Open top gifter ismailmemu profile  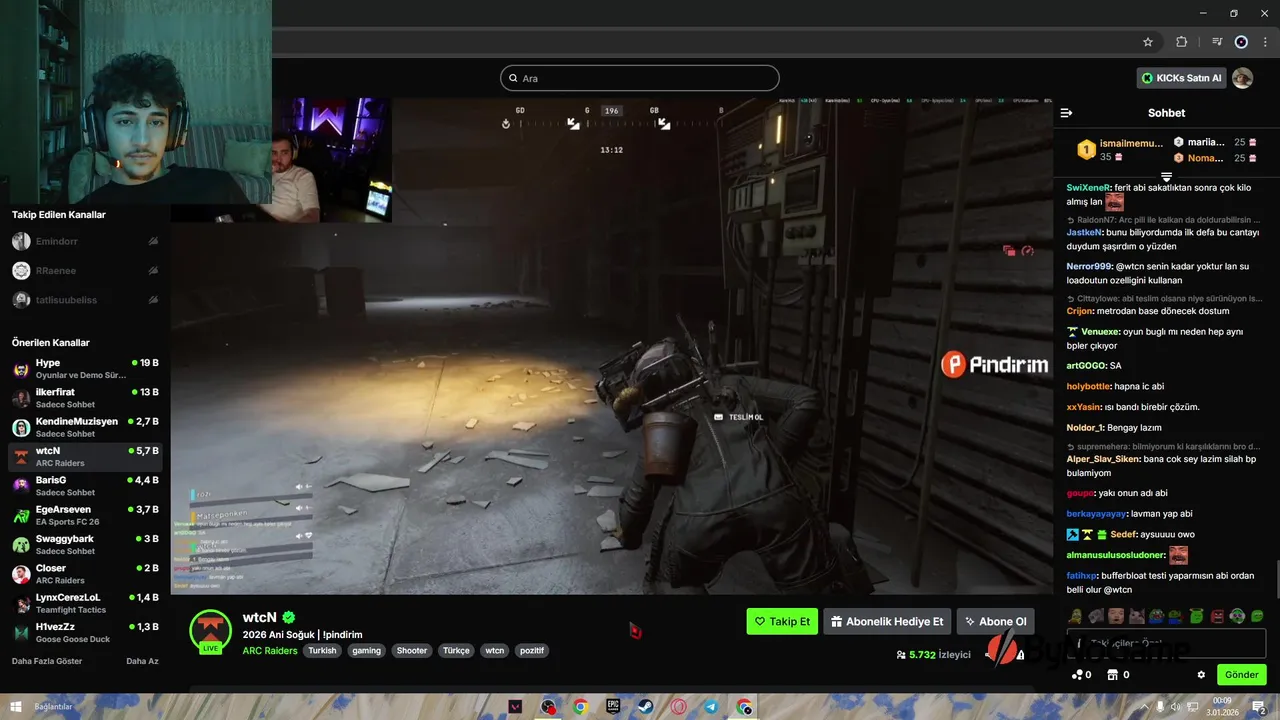click(x=1132, y=143)
